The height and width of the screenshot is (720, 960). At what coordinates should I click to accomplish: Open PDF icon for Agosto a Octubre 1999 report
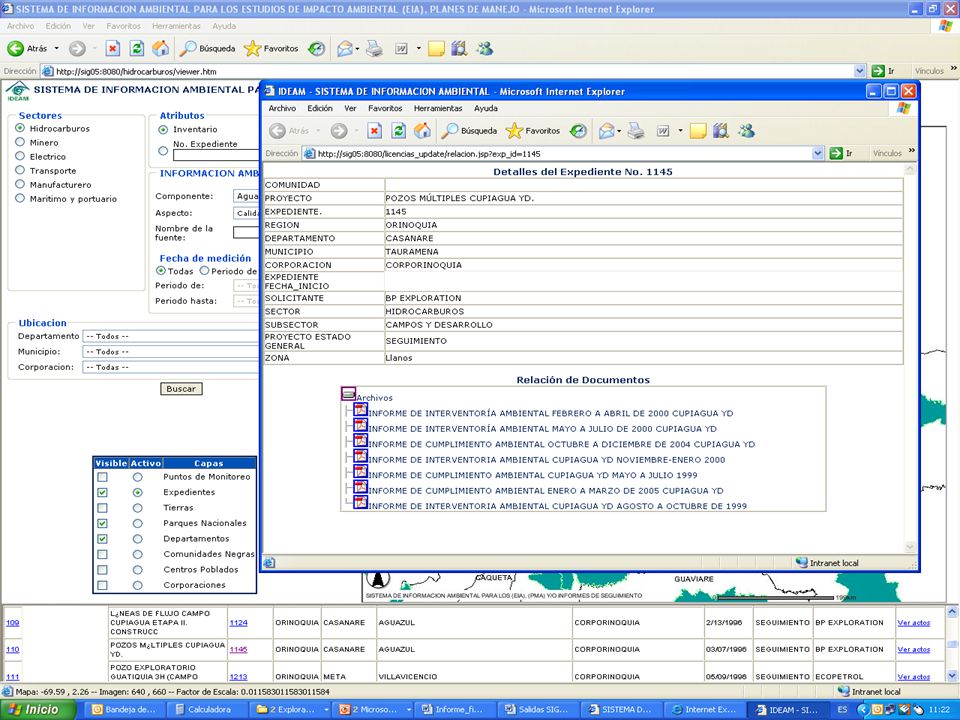coord(361,503)
